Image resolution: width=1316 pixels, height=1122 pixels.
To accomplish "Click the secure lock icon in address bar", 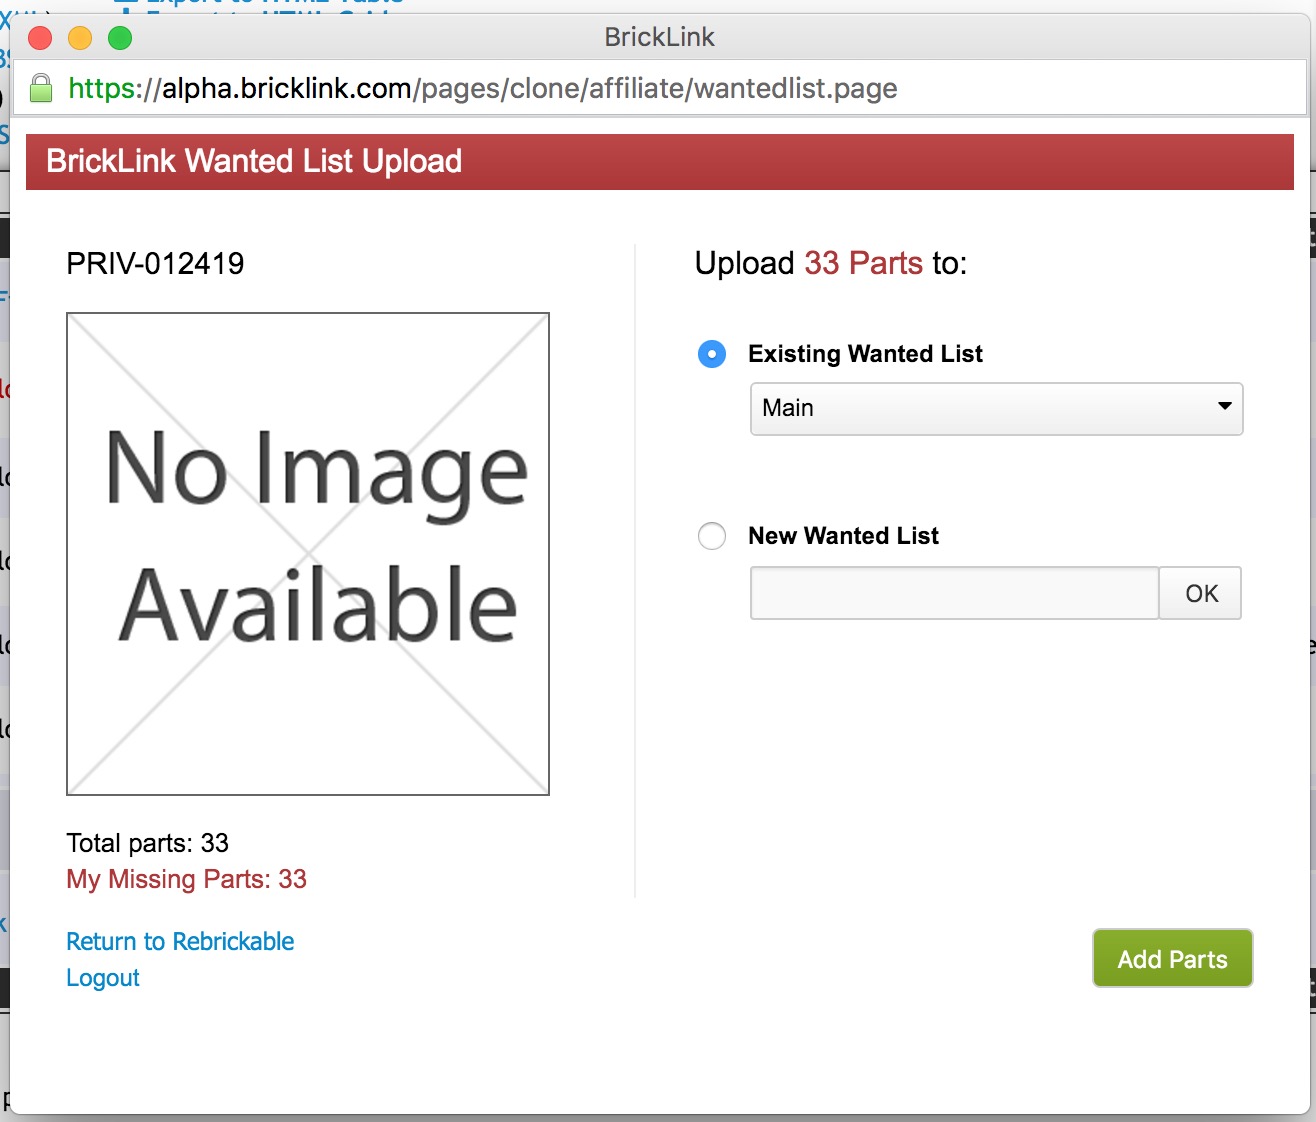I will (x=41, y=88).
